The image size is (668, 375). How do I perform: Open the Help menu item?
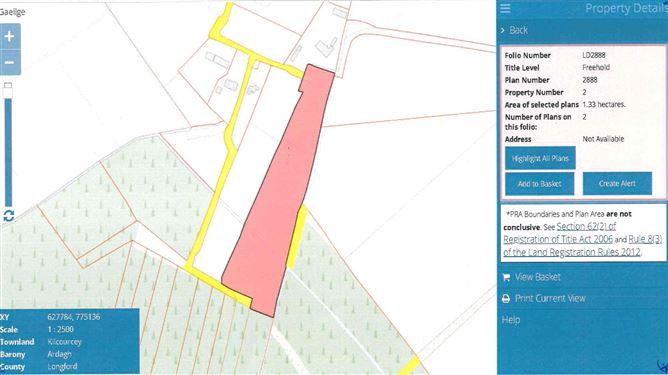(x=511, y=320)
